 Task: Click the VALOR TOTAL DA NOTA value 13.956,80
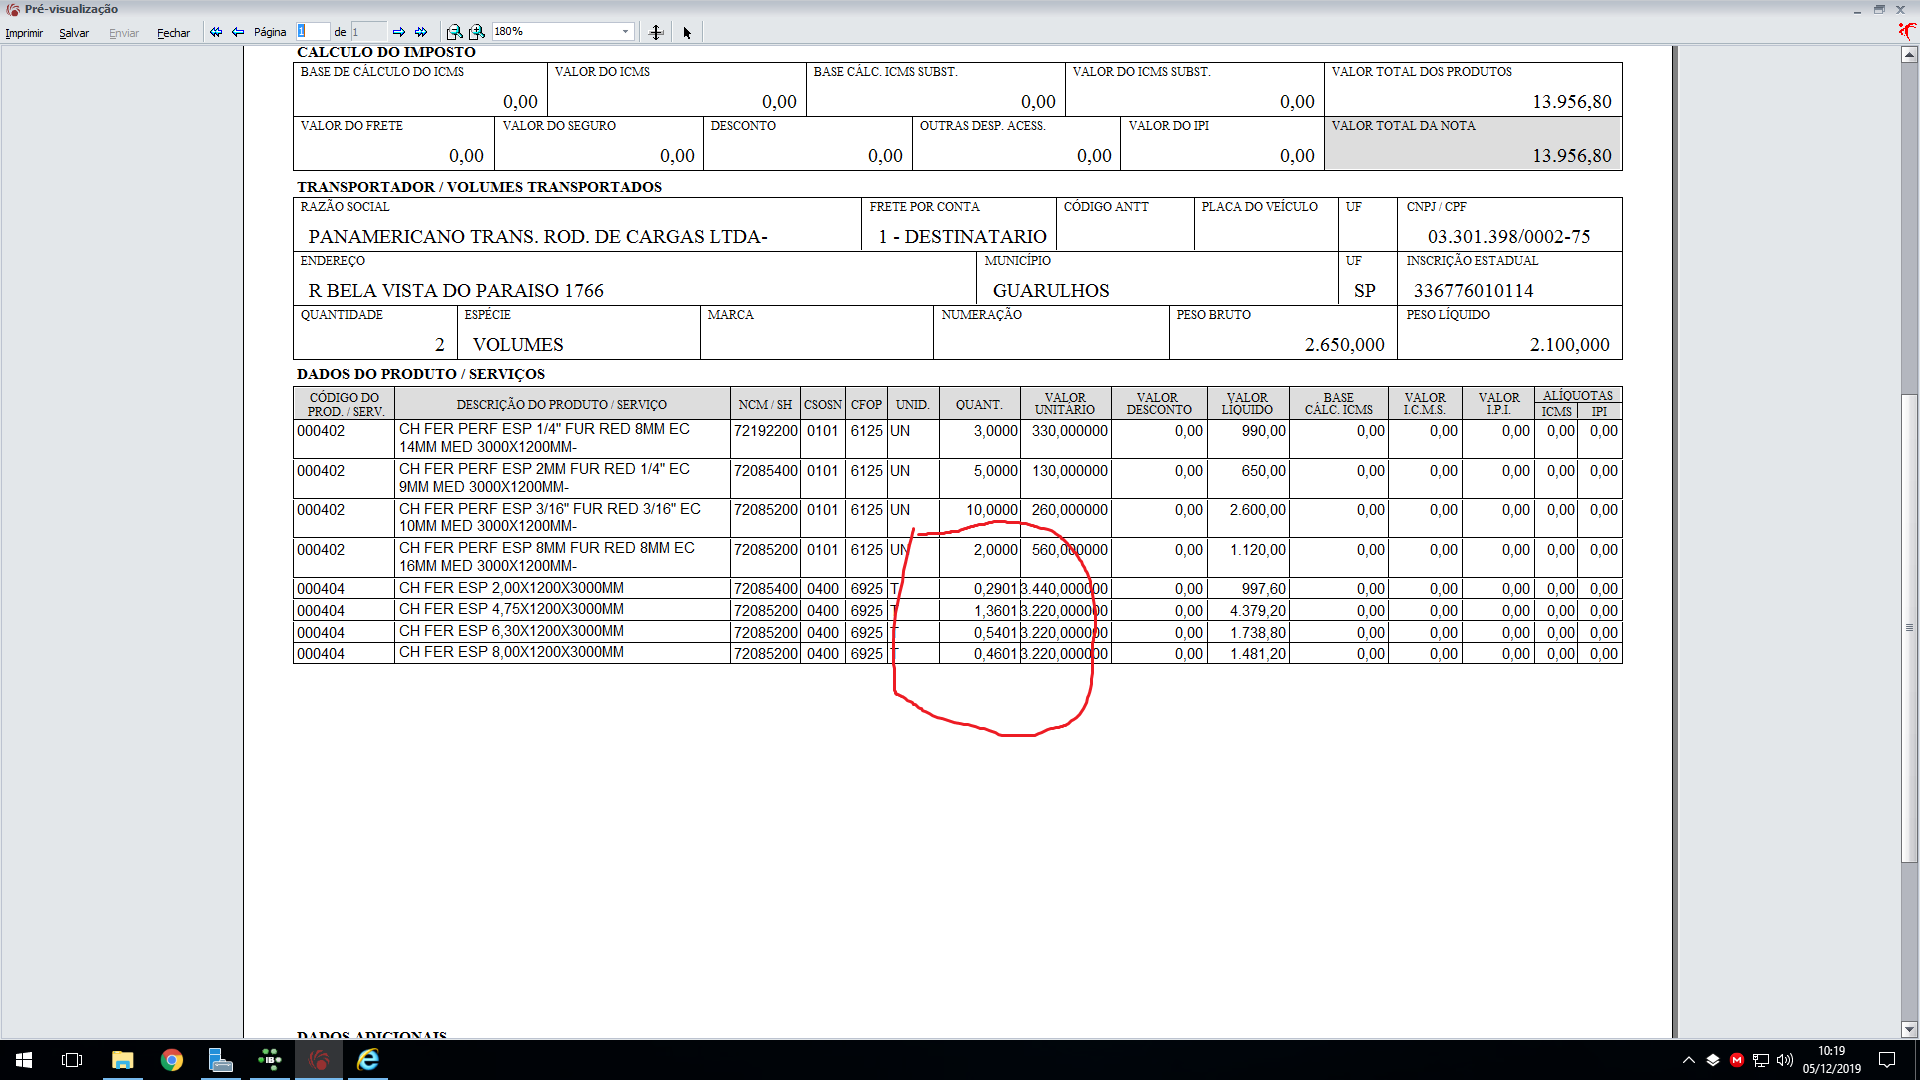[1572, 156]
